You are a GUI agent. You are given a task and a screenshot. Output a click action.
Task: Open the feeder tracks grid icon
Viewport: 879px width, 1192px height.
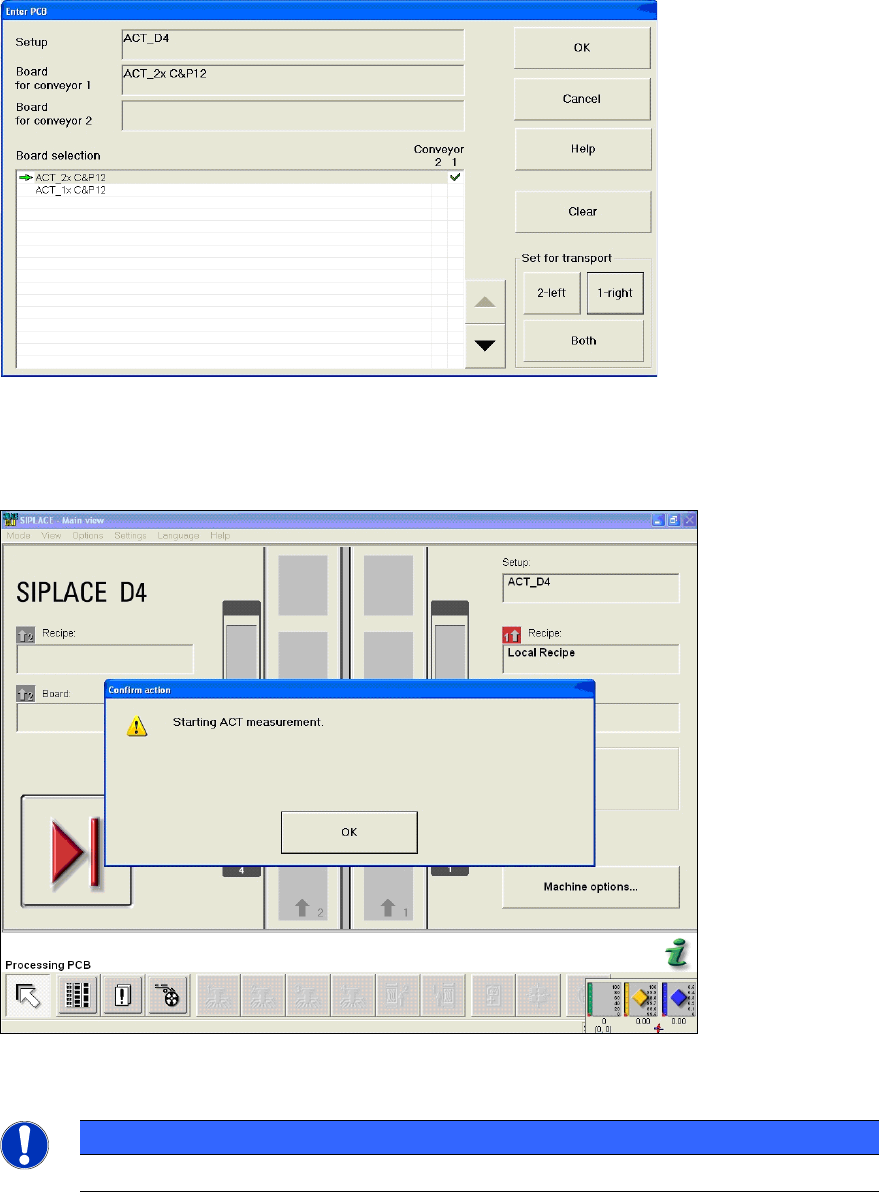pos(78,995)
